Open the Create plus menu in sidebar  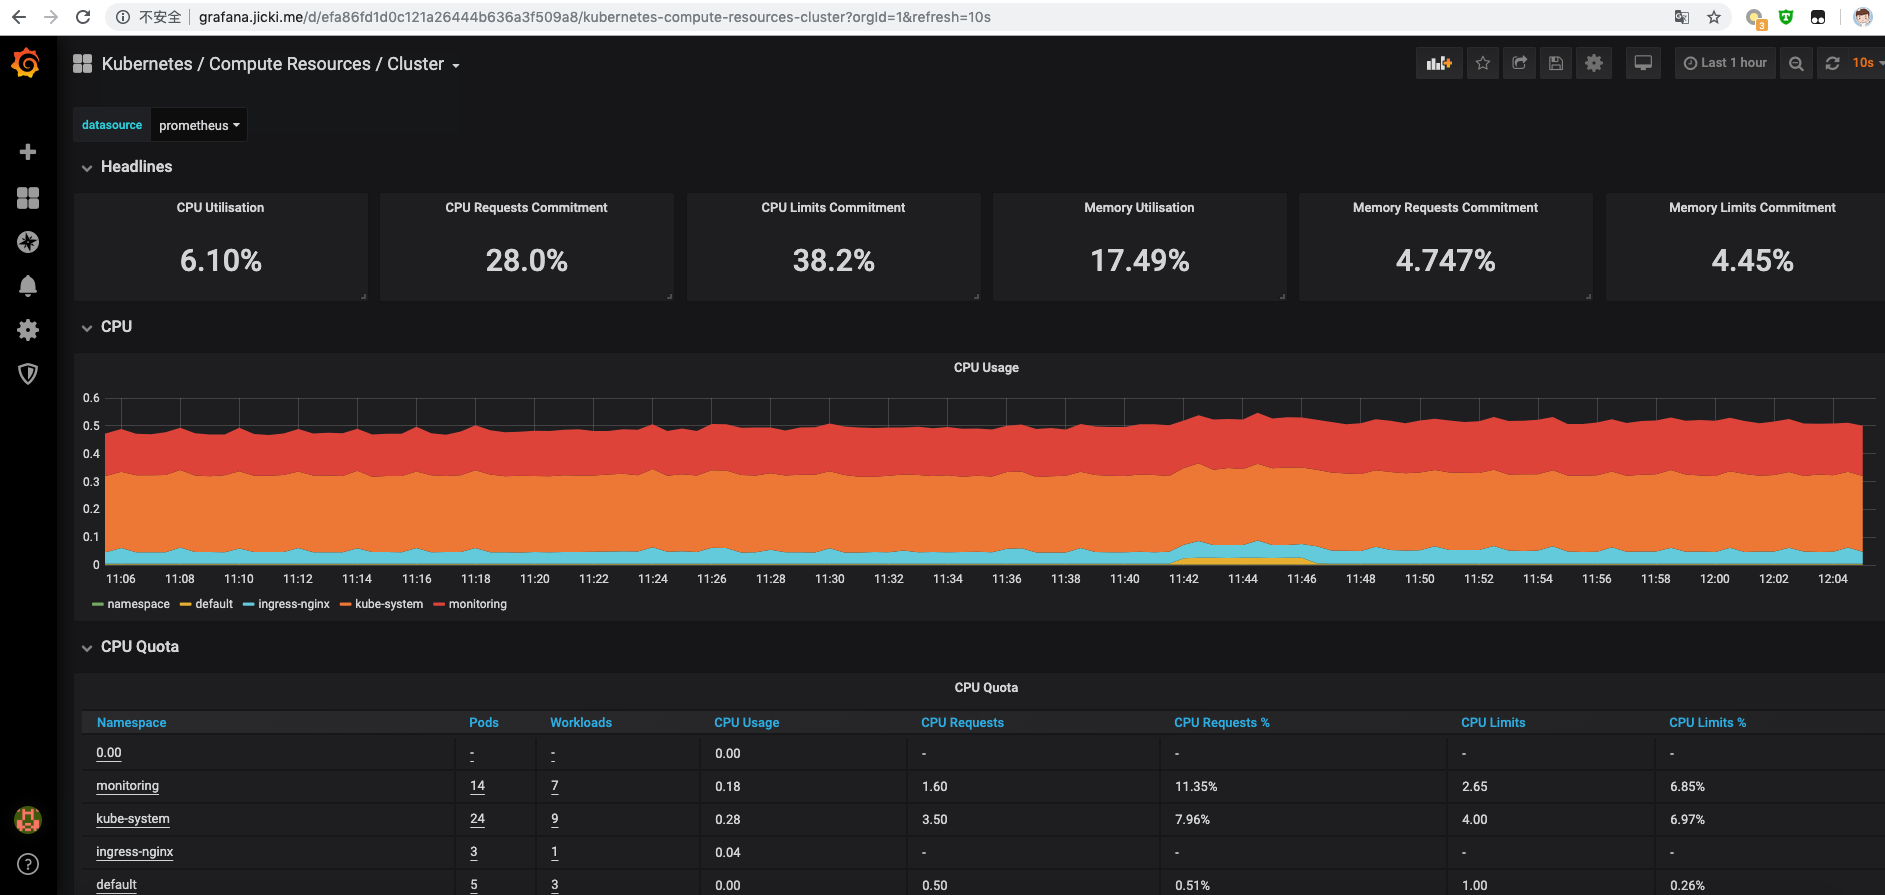click(x=28, y=152)
